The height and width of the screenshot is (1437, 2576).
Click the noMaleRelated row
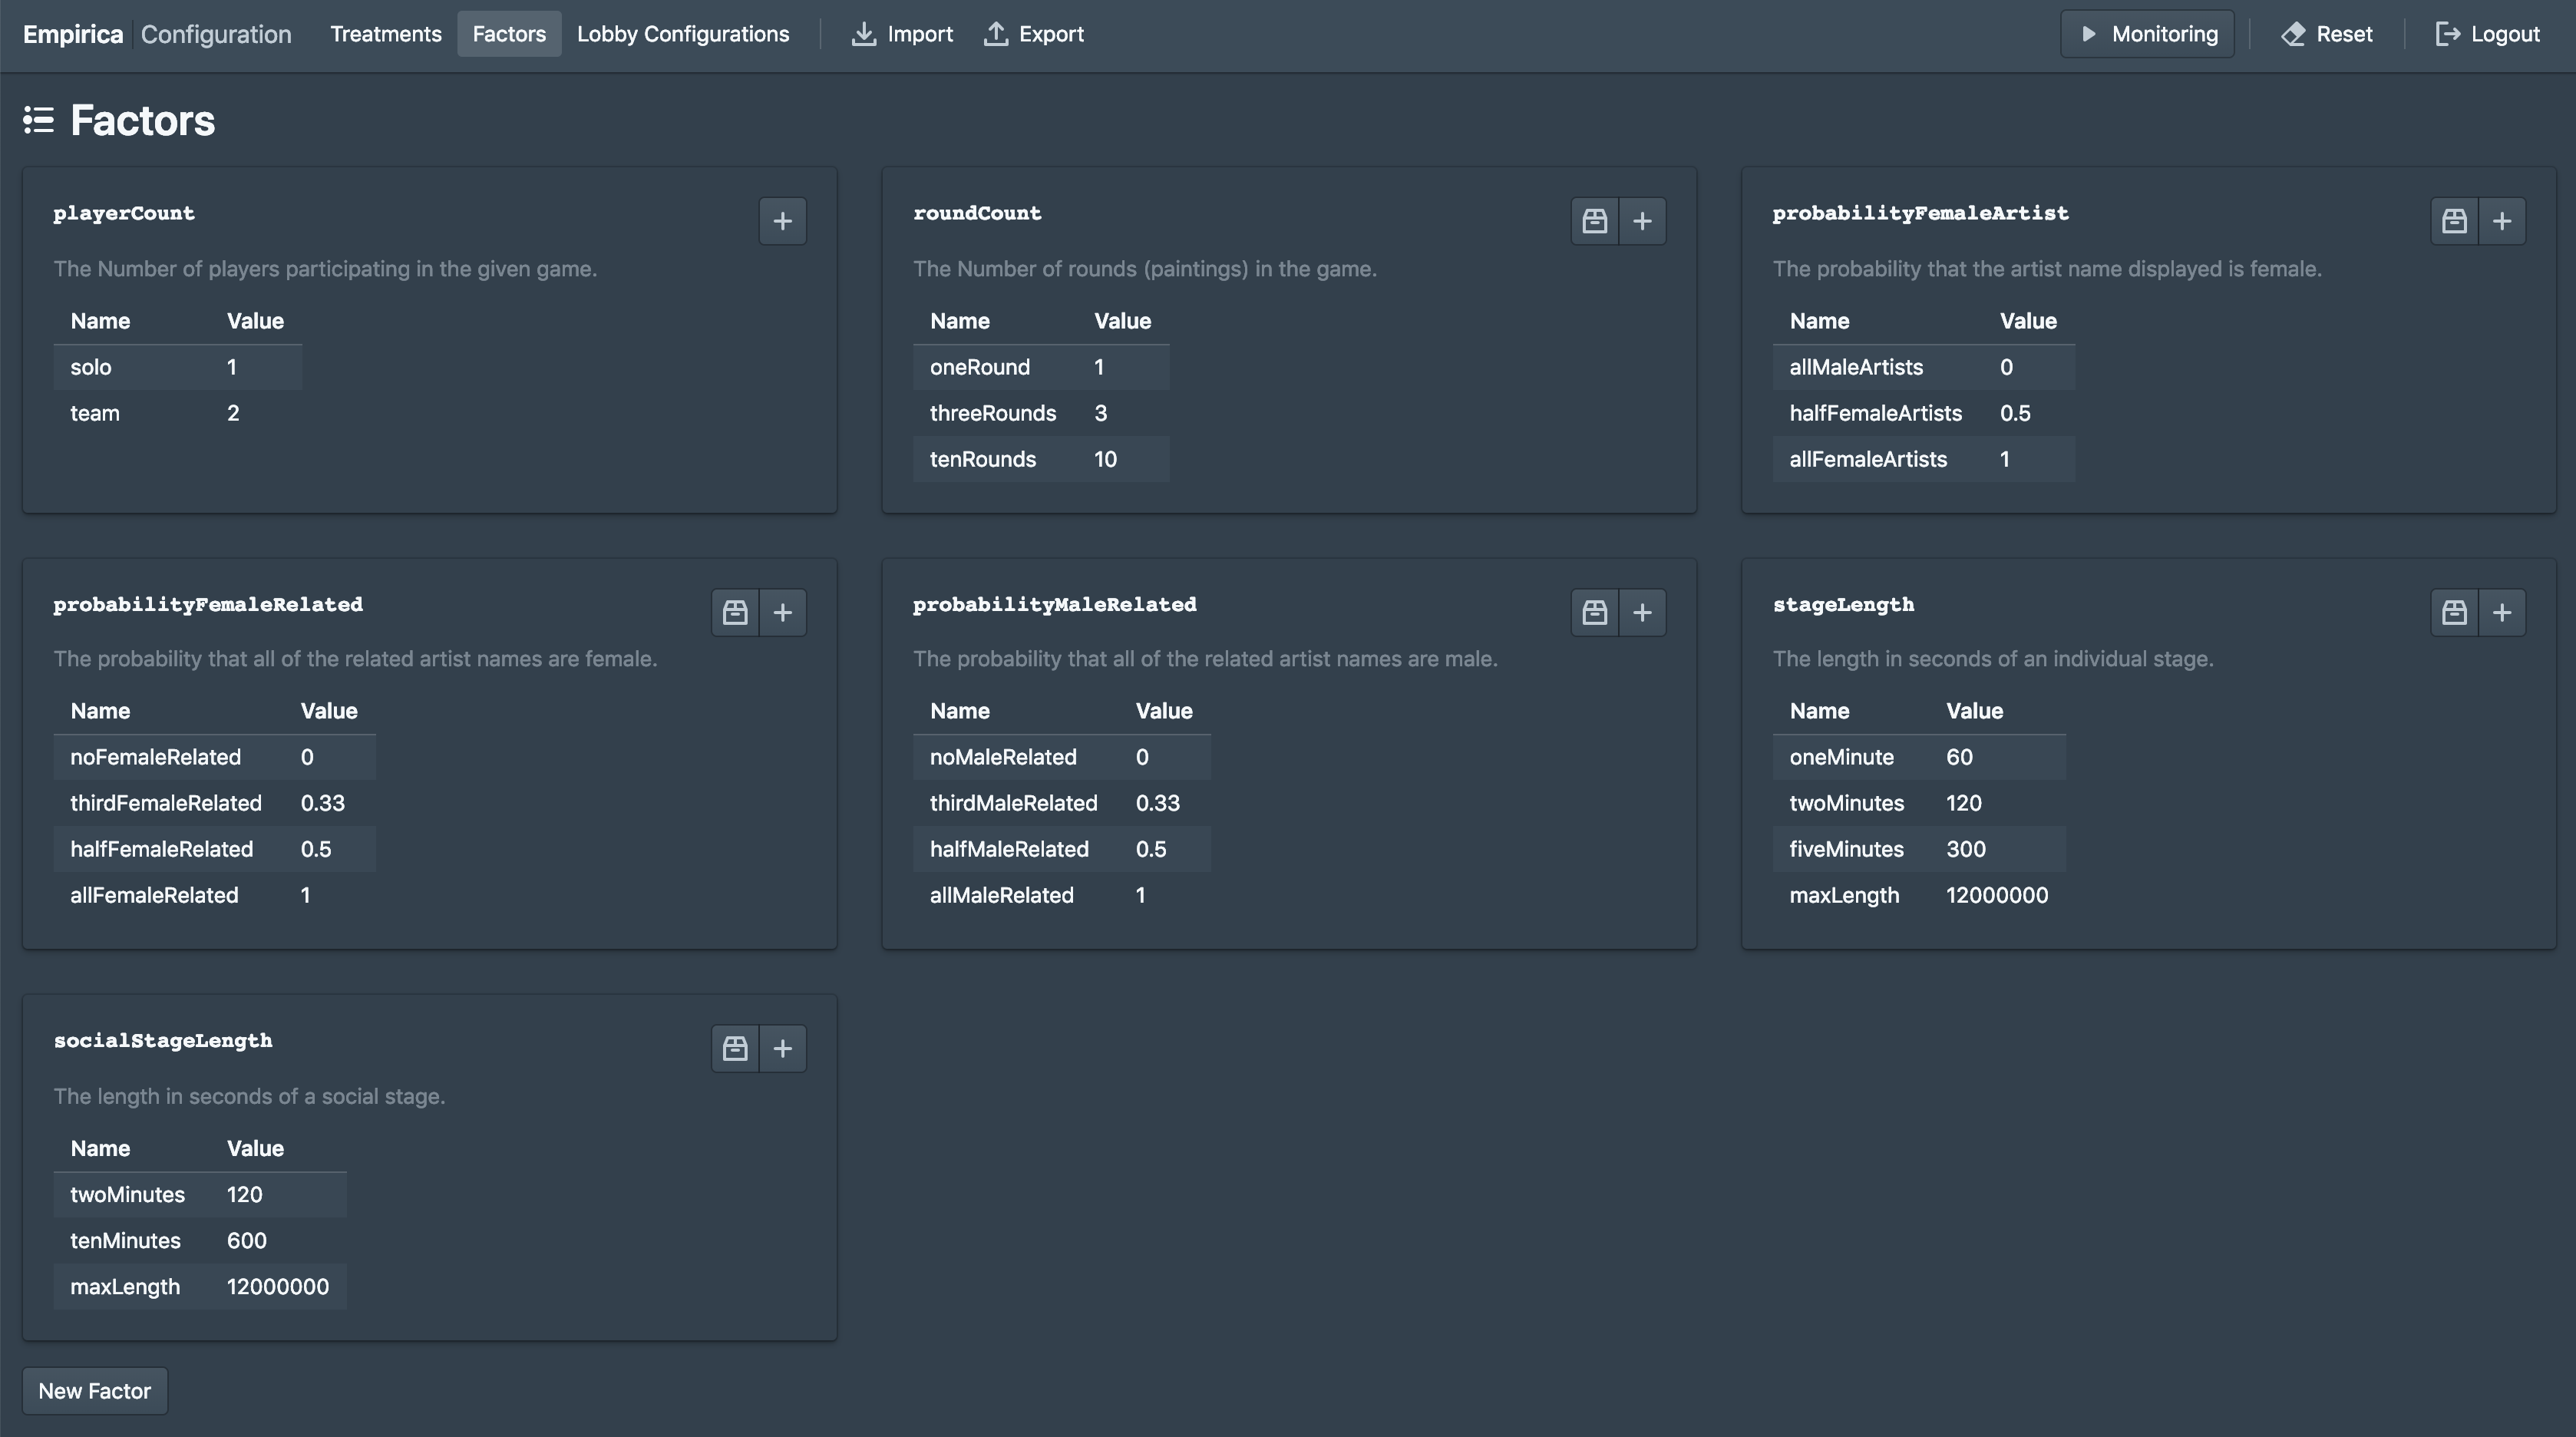tap(1062, 757)
